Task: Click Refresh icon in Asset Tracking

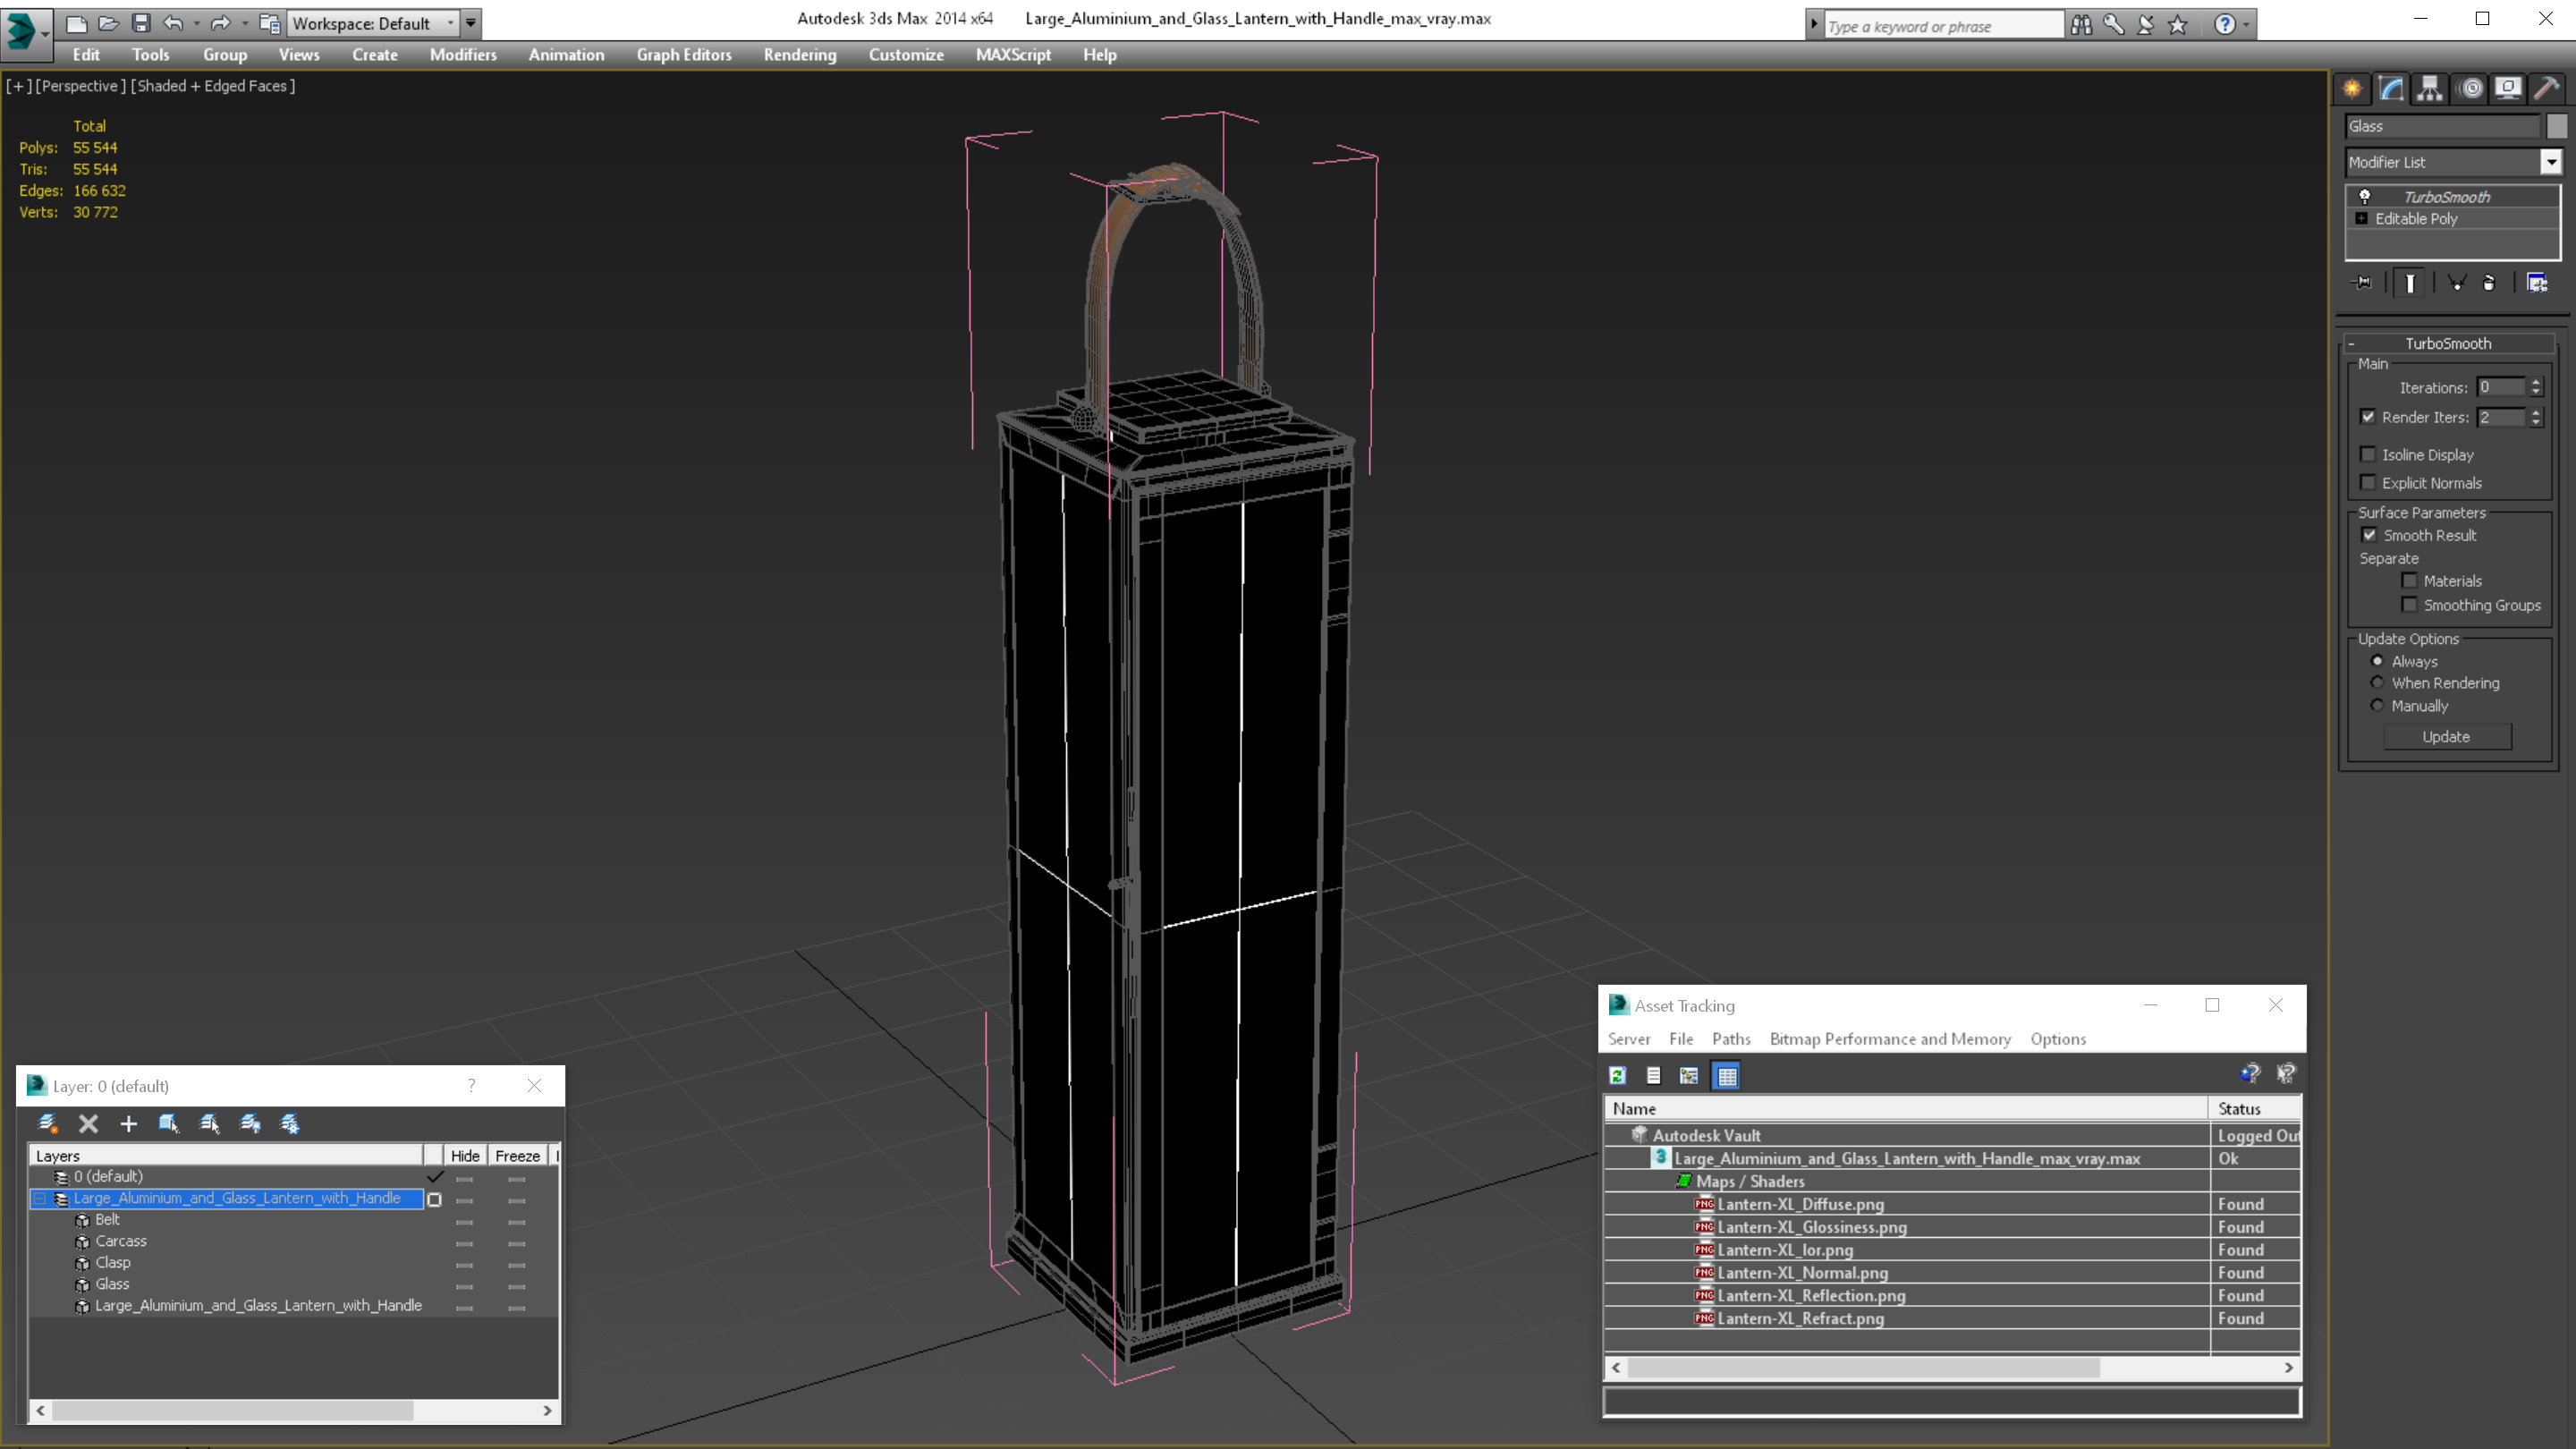Action: pos(1618,1075)
